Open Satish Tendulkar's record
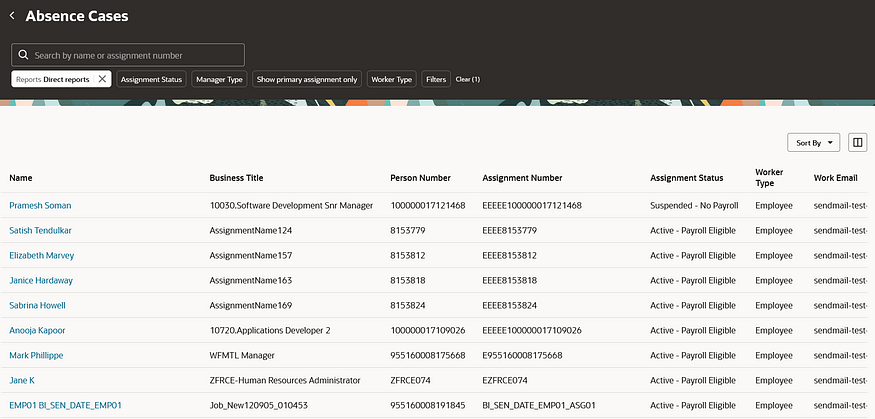Image resolution: width=875 pixels, height=419 pixels. click(x=40, y=230)
